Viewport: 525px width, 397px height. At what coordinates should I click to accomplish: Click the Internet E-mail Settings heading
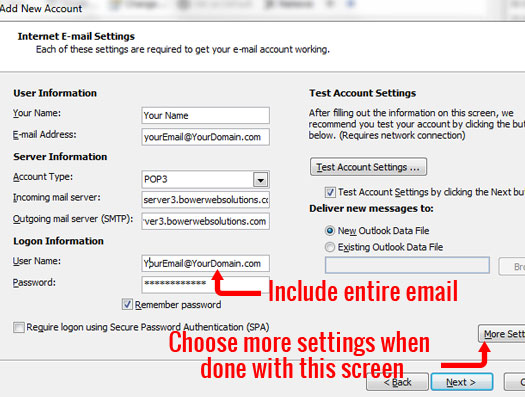click(x=76, y=36)
